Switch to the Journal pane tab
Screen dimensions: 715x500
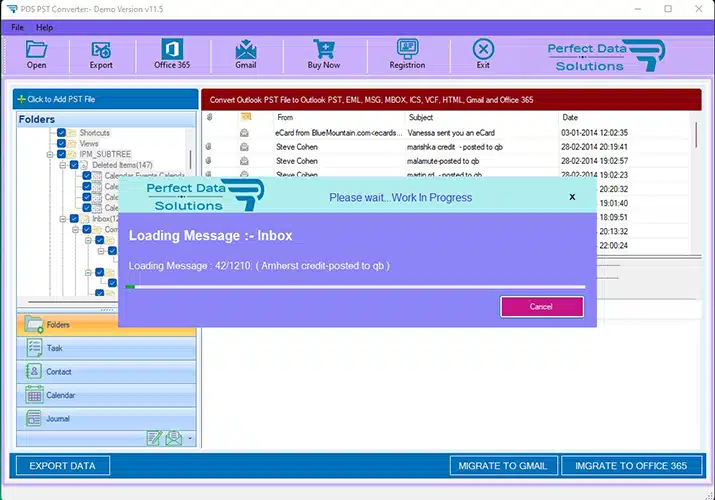pyautogui.click(x=106, y=418)
